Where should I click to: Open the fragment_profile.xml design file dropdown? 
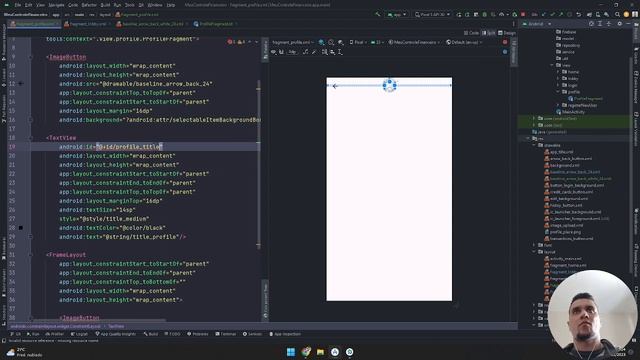point(293,42)
